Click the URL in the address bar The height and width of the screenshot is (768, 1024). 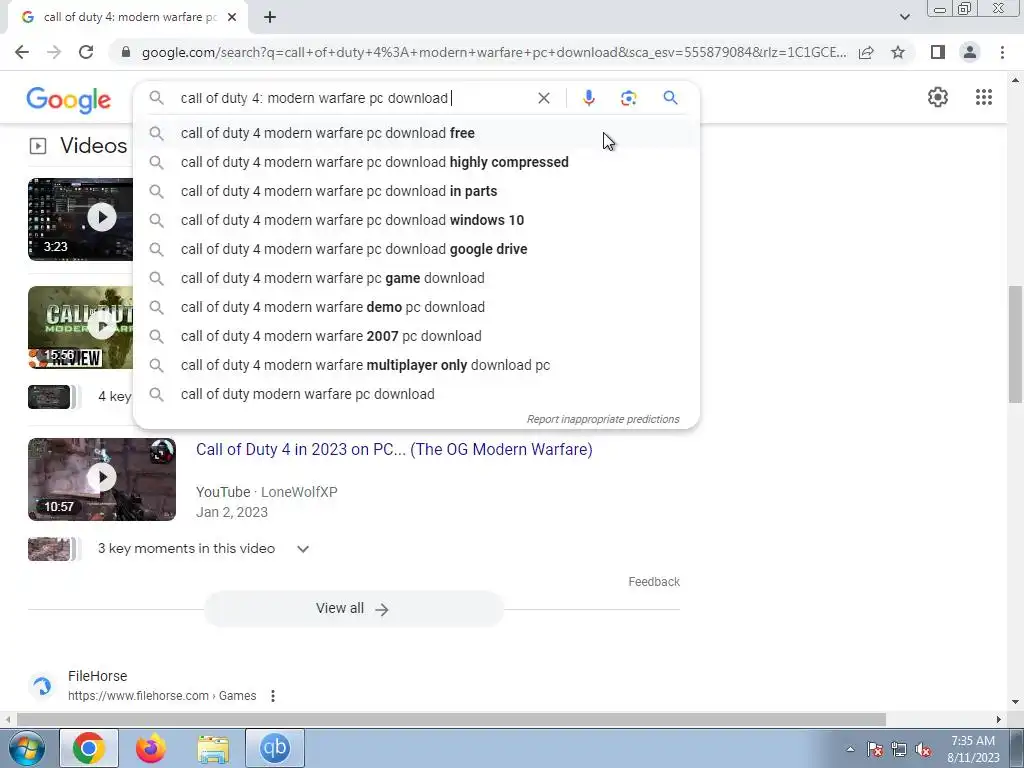pyautogui.click(x=494, y=52)
